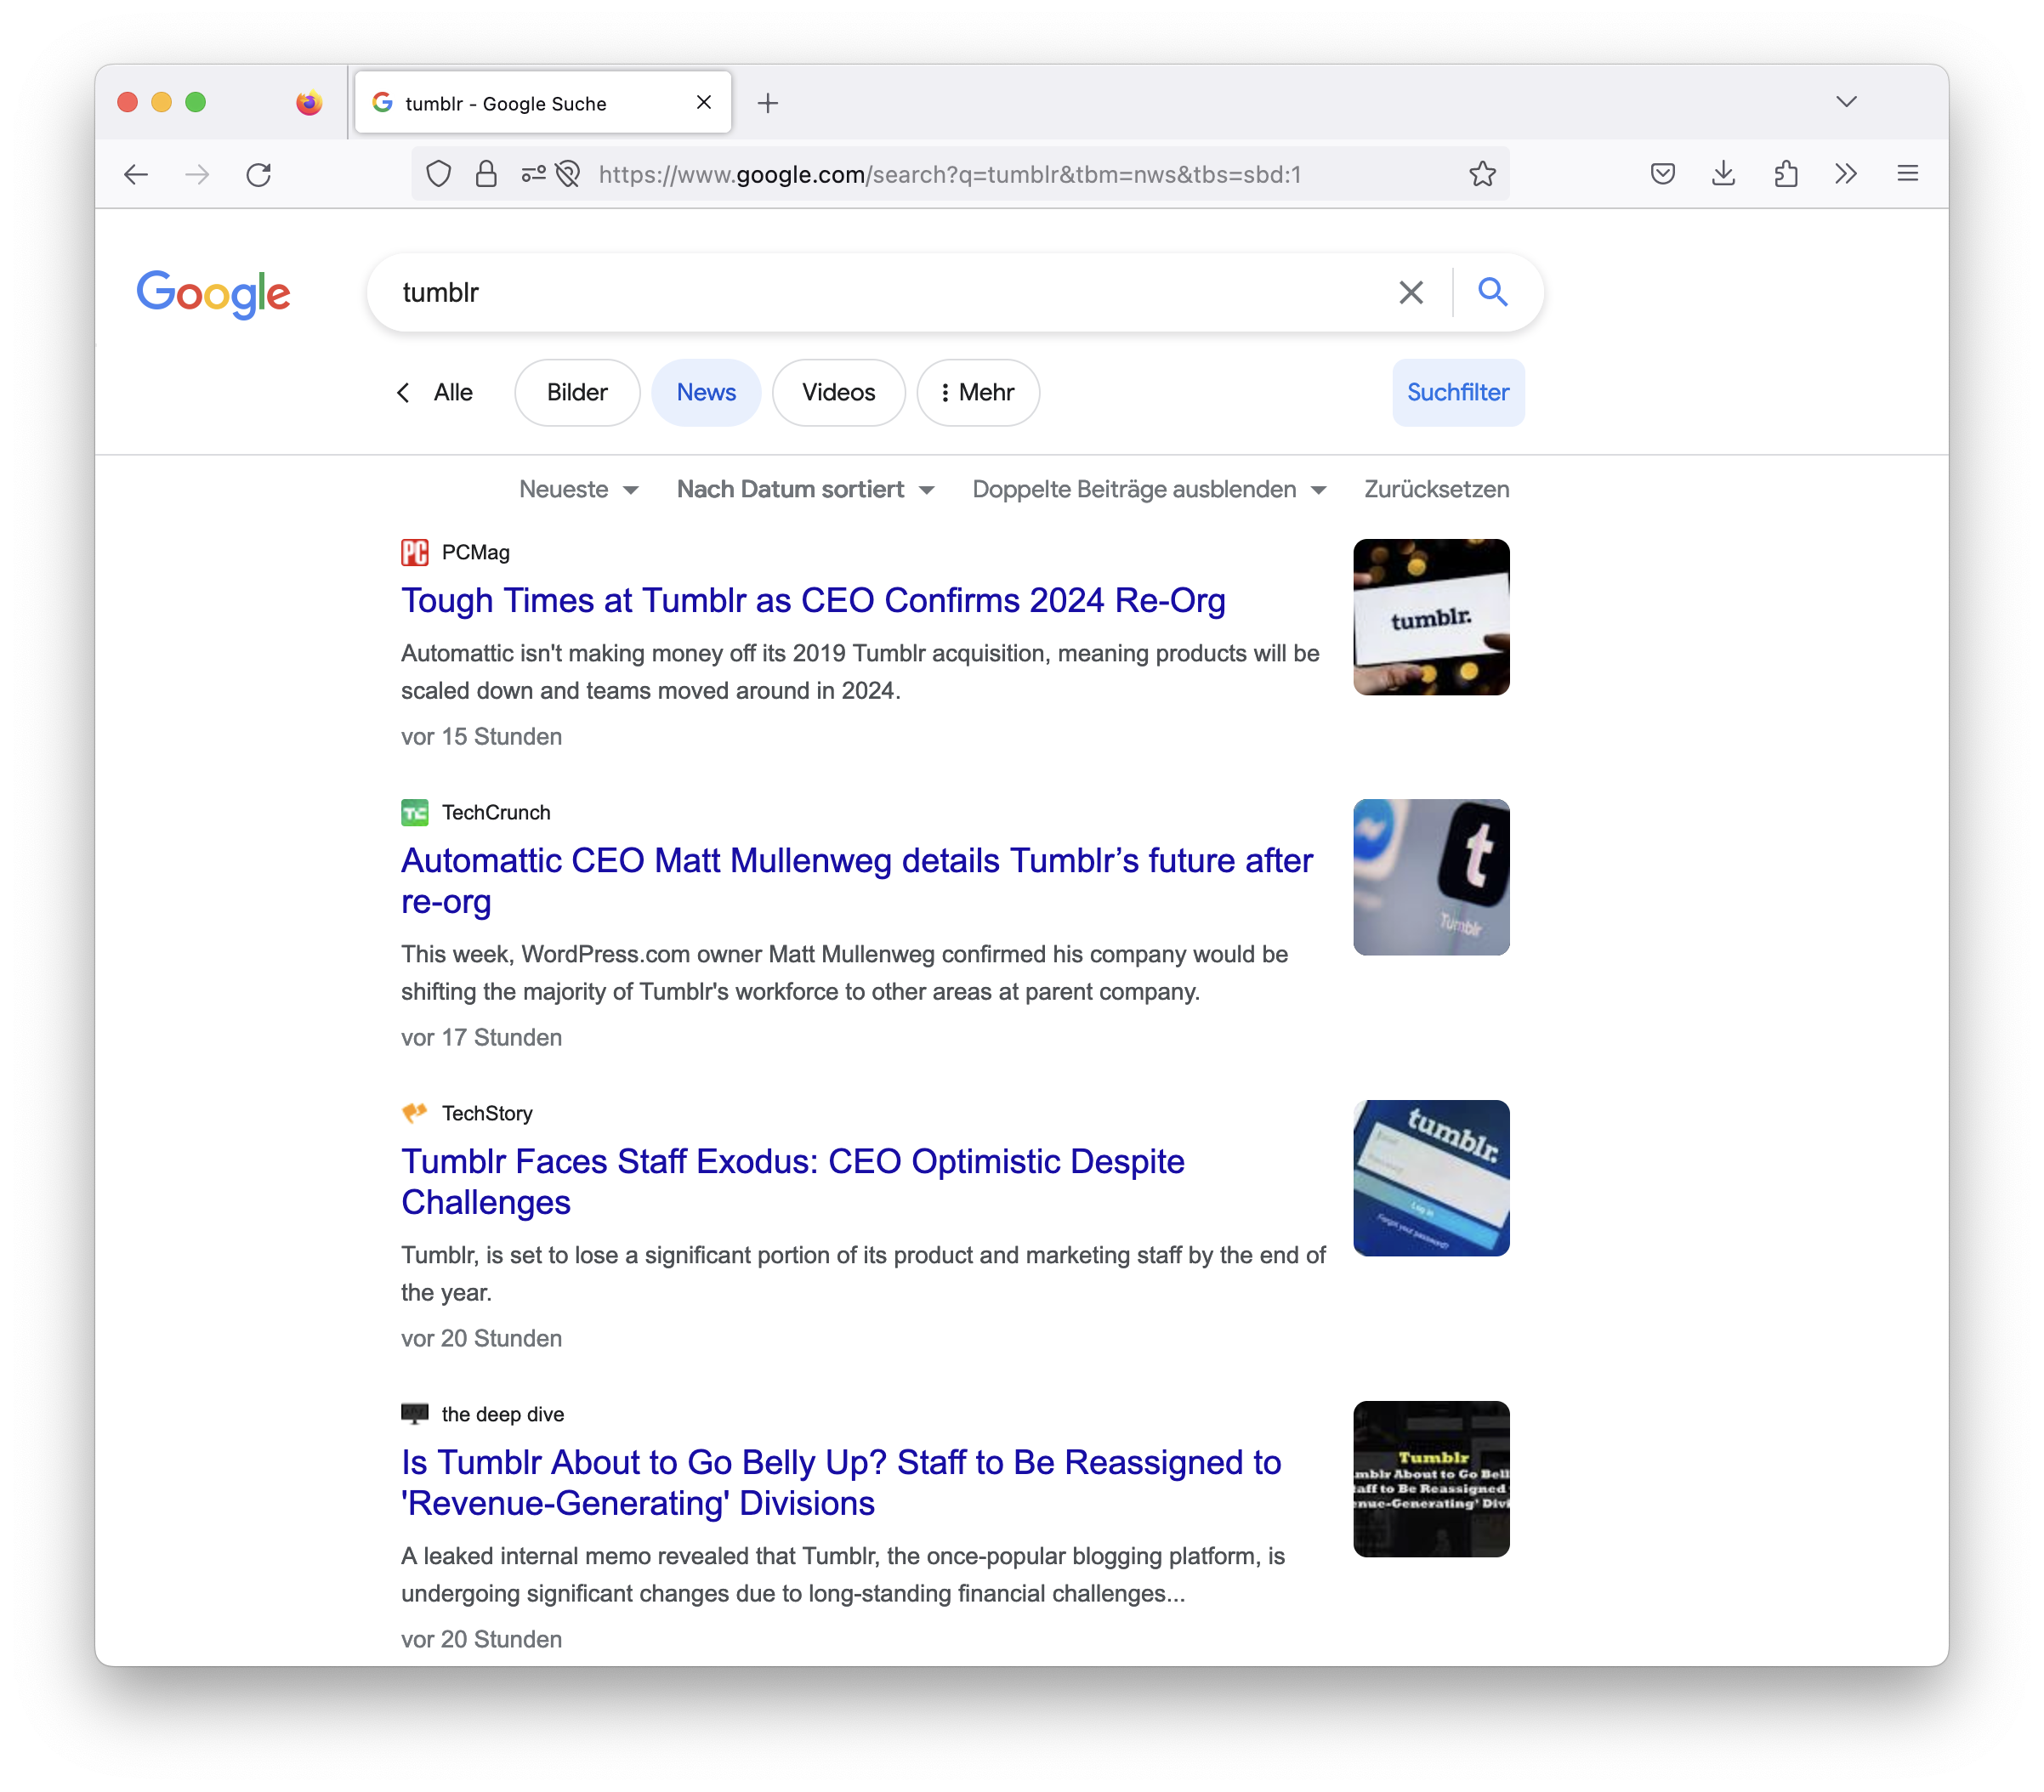Click the vor 15 Stunden timestamp
Viewport: 2044px width, 1792px height.
pyautogui.click(x=481, y=736)
